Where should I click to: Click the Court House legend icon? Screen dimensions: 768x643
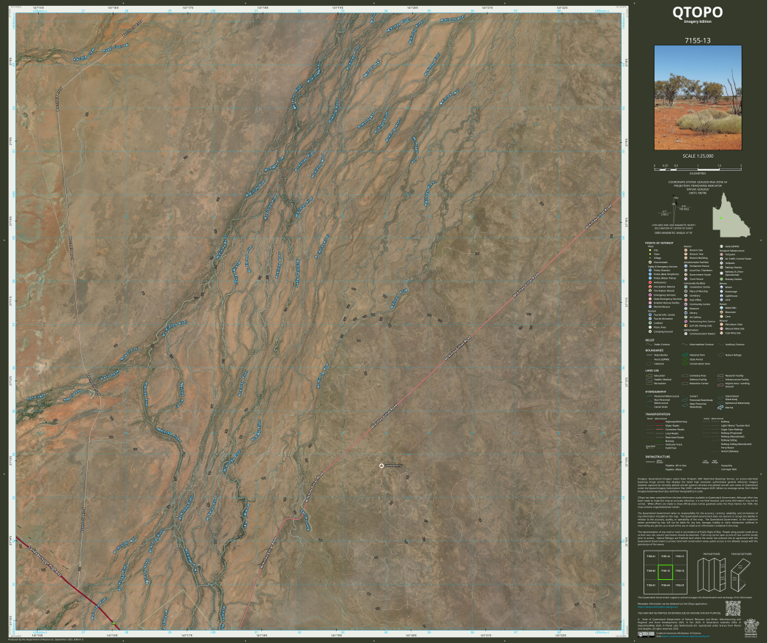coord(686,279)
